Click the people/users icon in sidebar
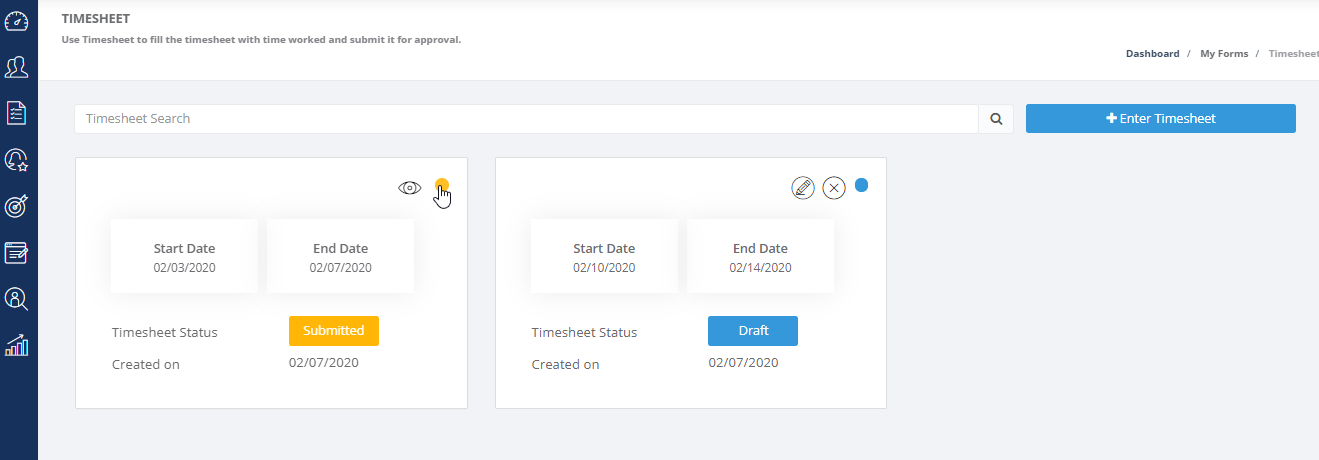1319x460 pixels. click(x=17, y=67)
